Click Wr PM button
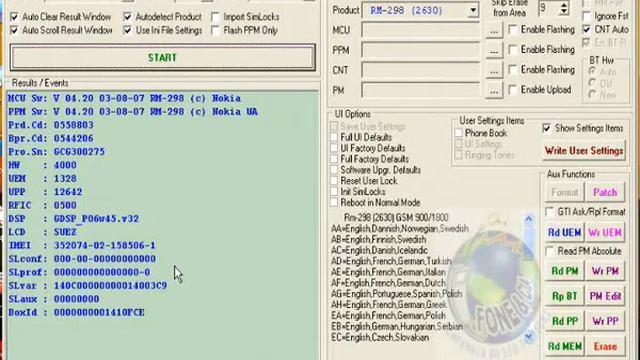This screenshot has height=360, width=640. pyautogui.click(x=605, y=271)
